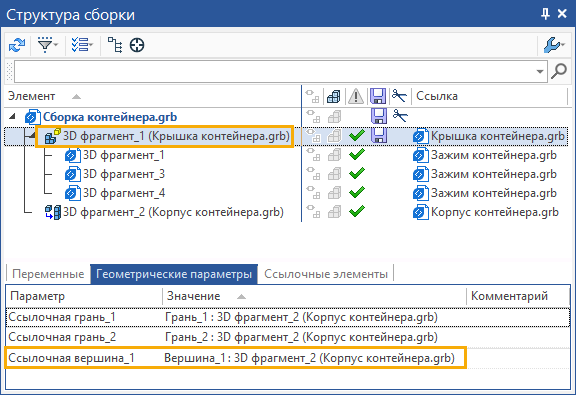The height and width of the screenshot is (395, 576).
Task: Click value Грань_1 : 3D фрагмент_2
Action: (301, 317)
